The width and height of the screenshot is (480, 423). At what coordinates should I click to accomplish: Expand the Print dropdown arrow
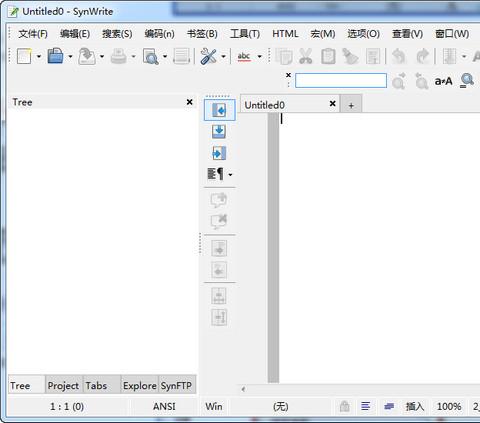tap(133, 57)
